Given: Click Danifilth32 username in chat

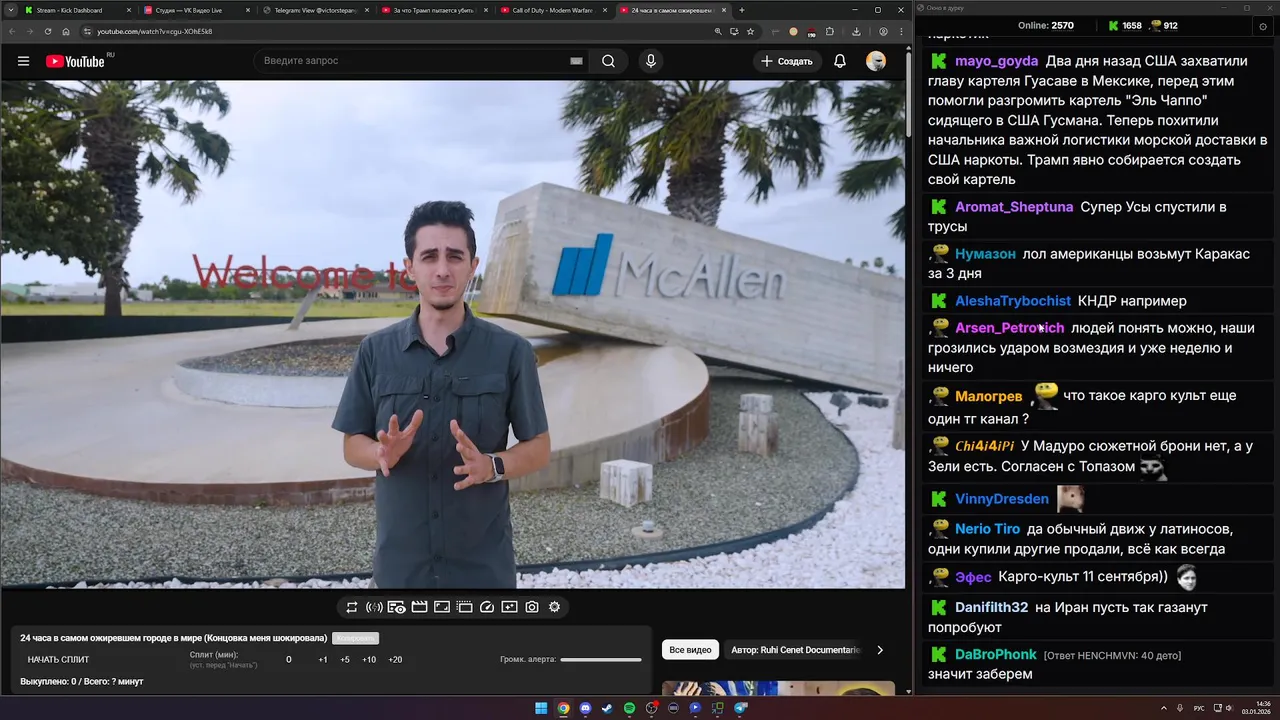Looking at the screenshot, I should 991,607.
